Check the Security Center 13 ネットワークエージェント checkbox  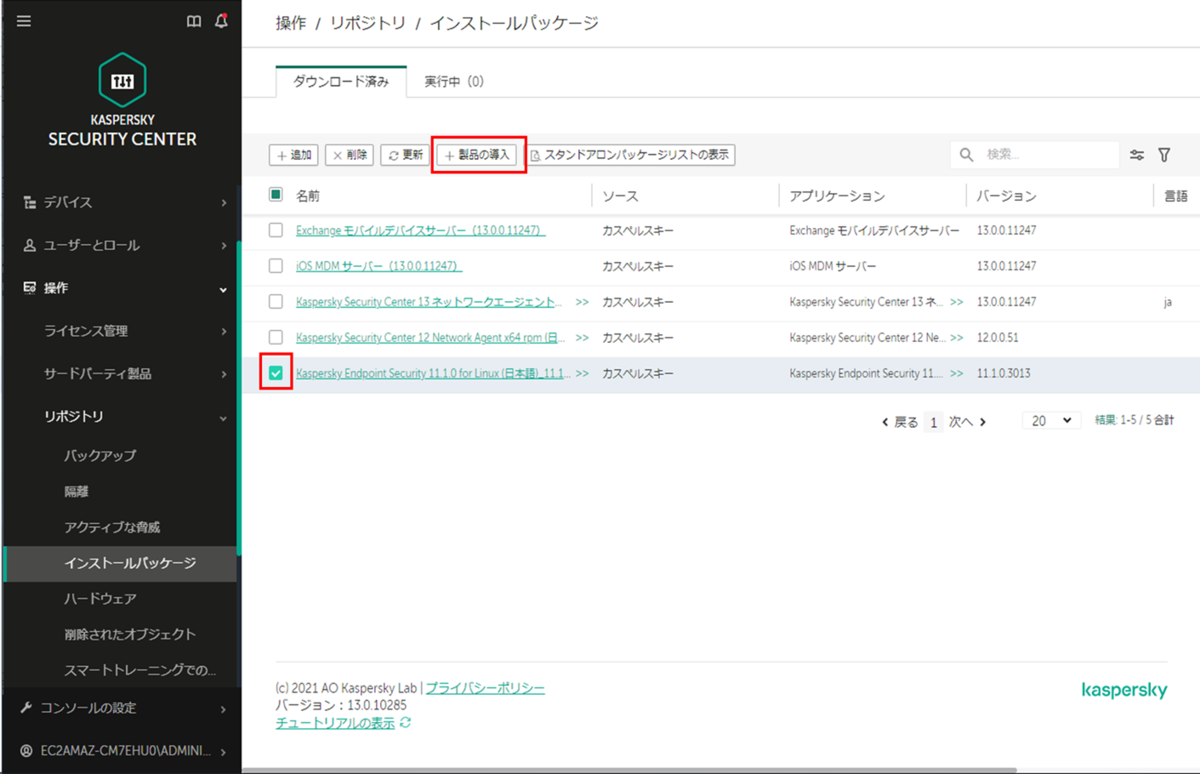276,302
